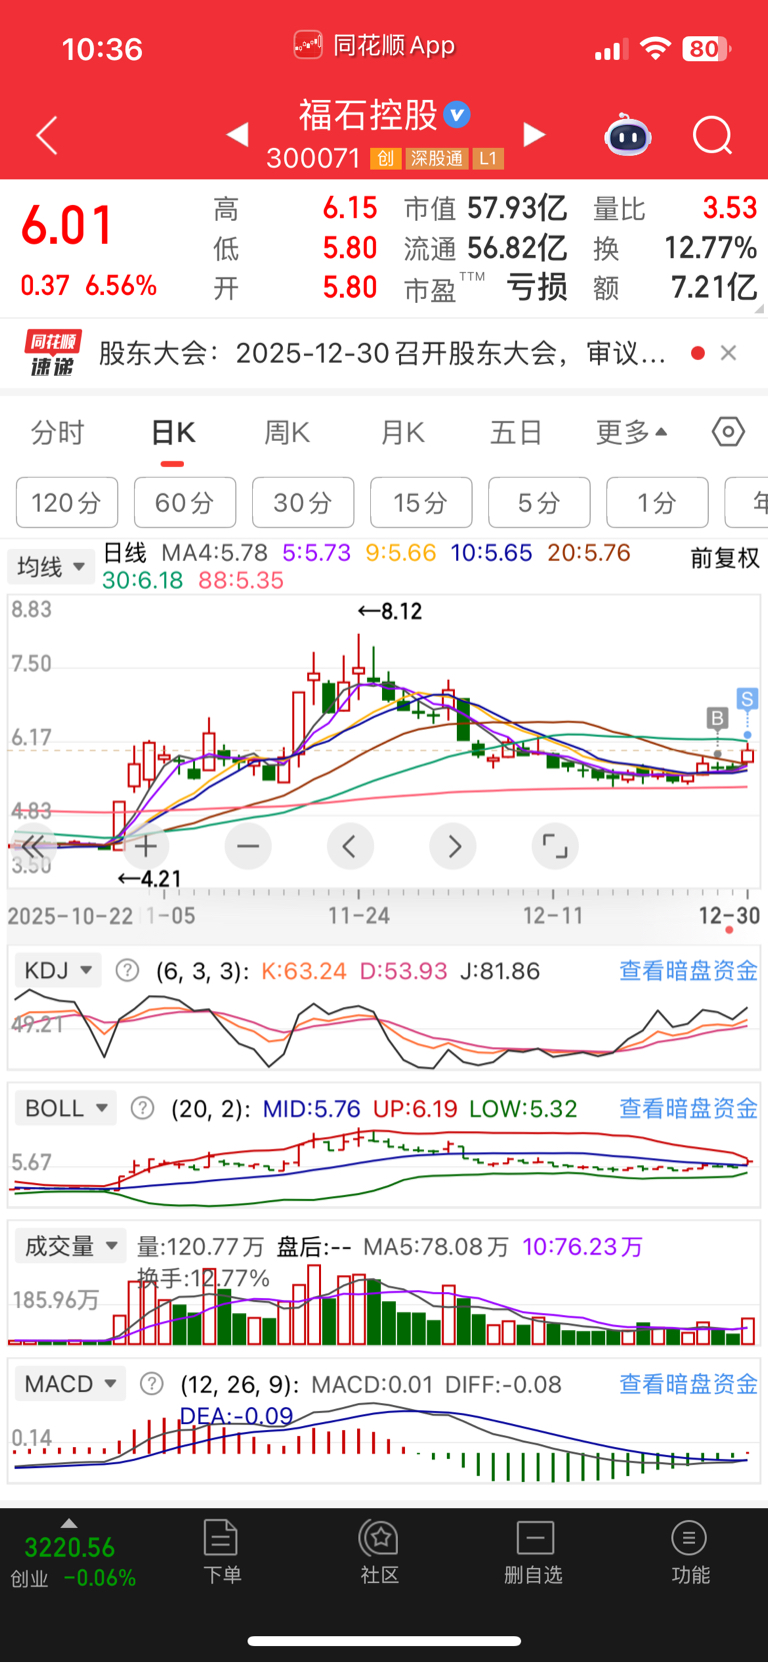This screenshot has width=768, height=1663.
Task: Open chart settings hexagon icon
Action: tap(728, 432)
